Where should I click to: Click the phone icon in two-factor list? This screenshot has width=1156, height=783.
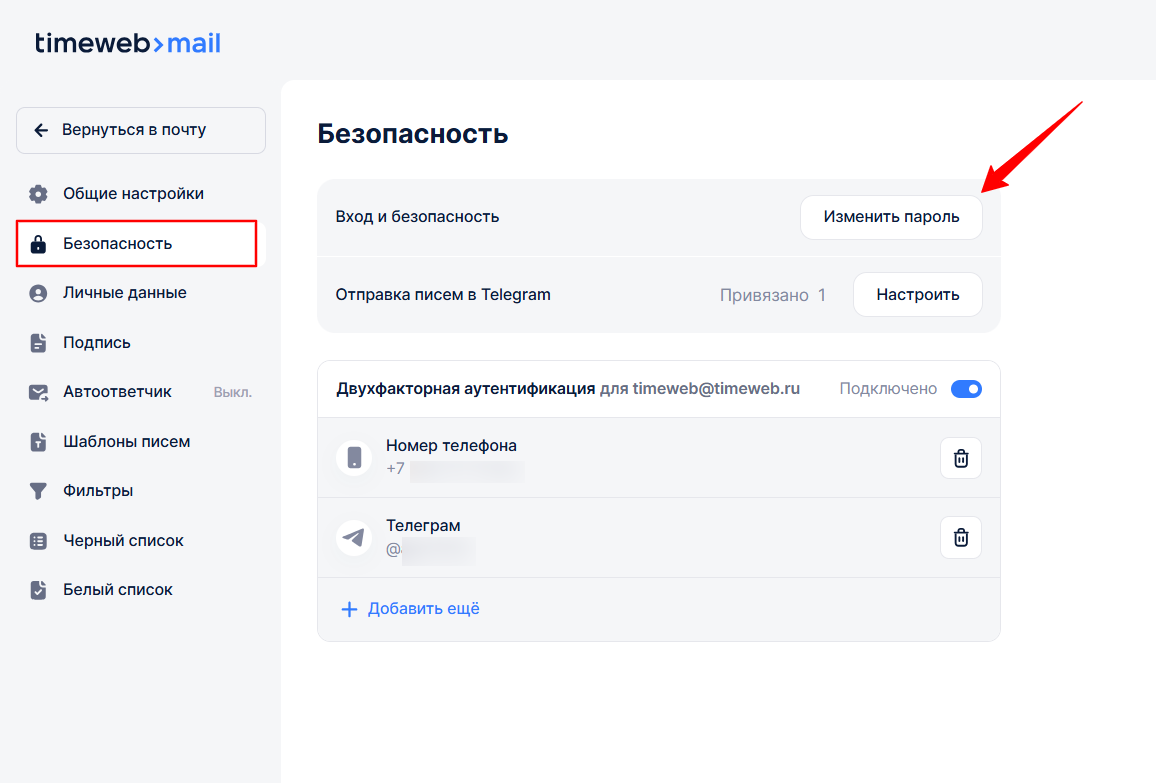354,458
